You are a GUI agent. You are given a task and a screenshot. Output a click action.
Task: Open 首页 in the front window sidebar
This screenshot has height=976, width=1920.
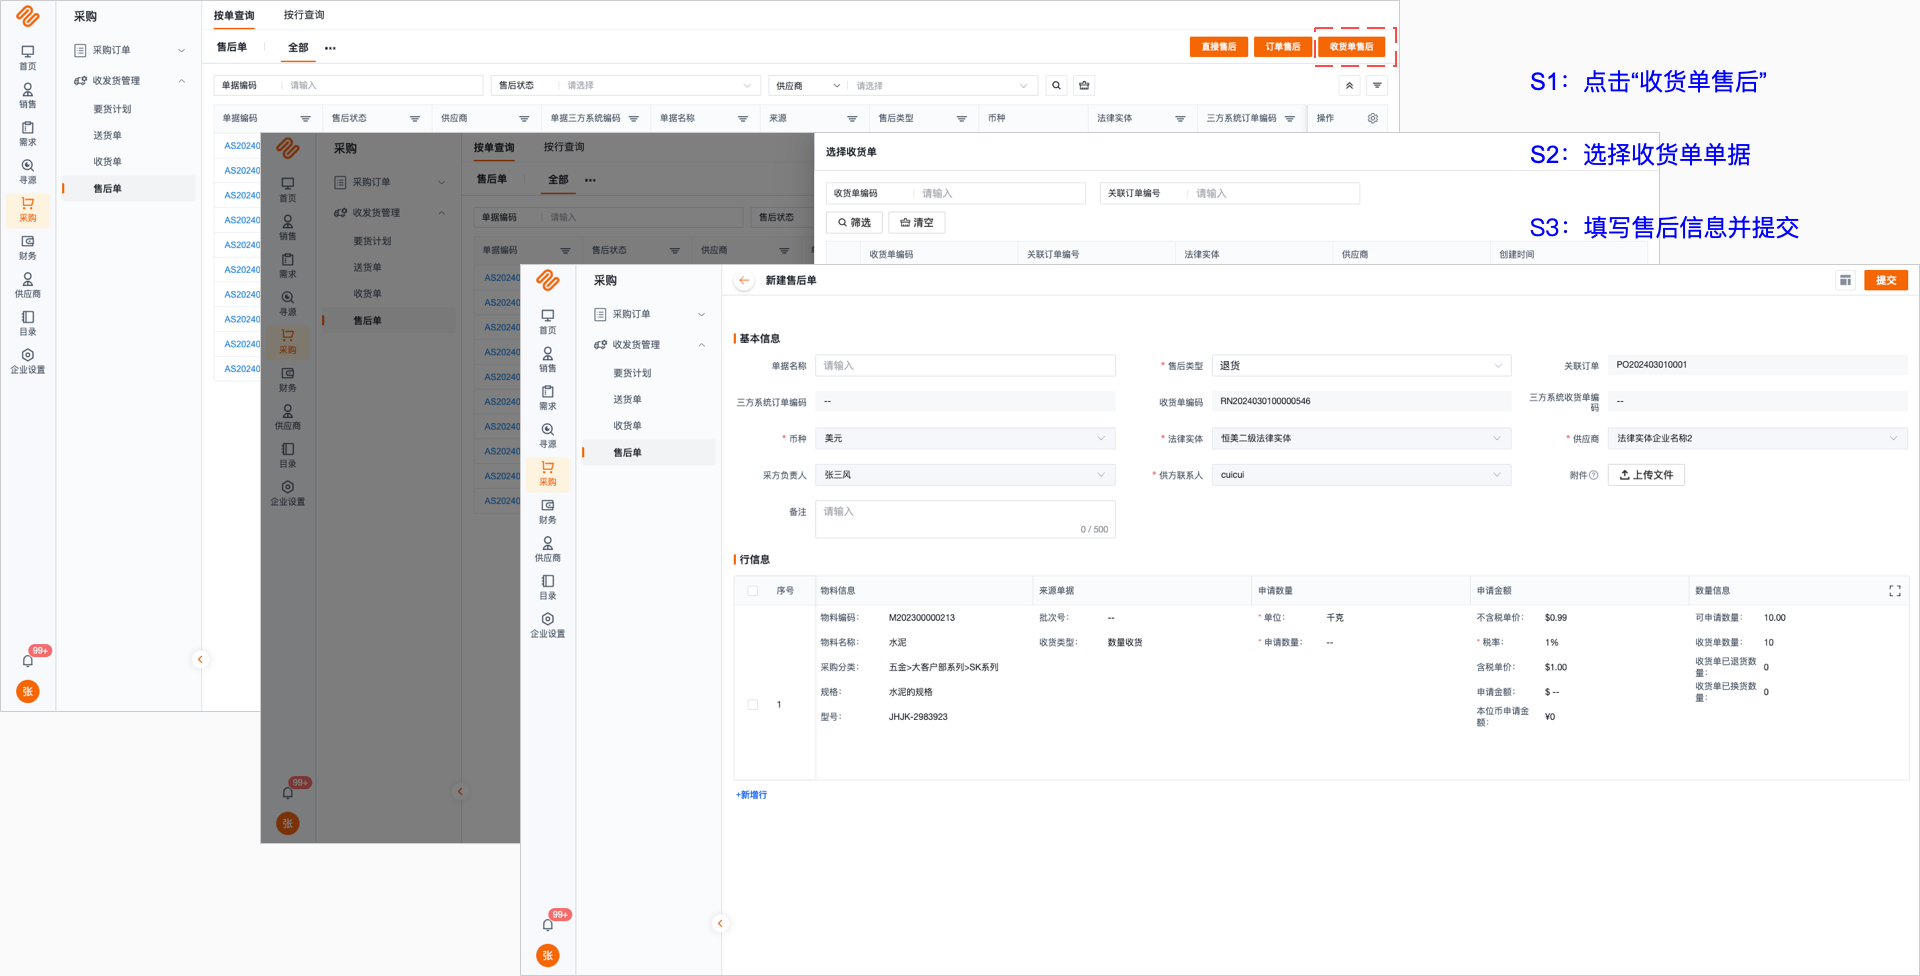548,321
